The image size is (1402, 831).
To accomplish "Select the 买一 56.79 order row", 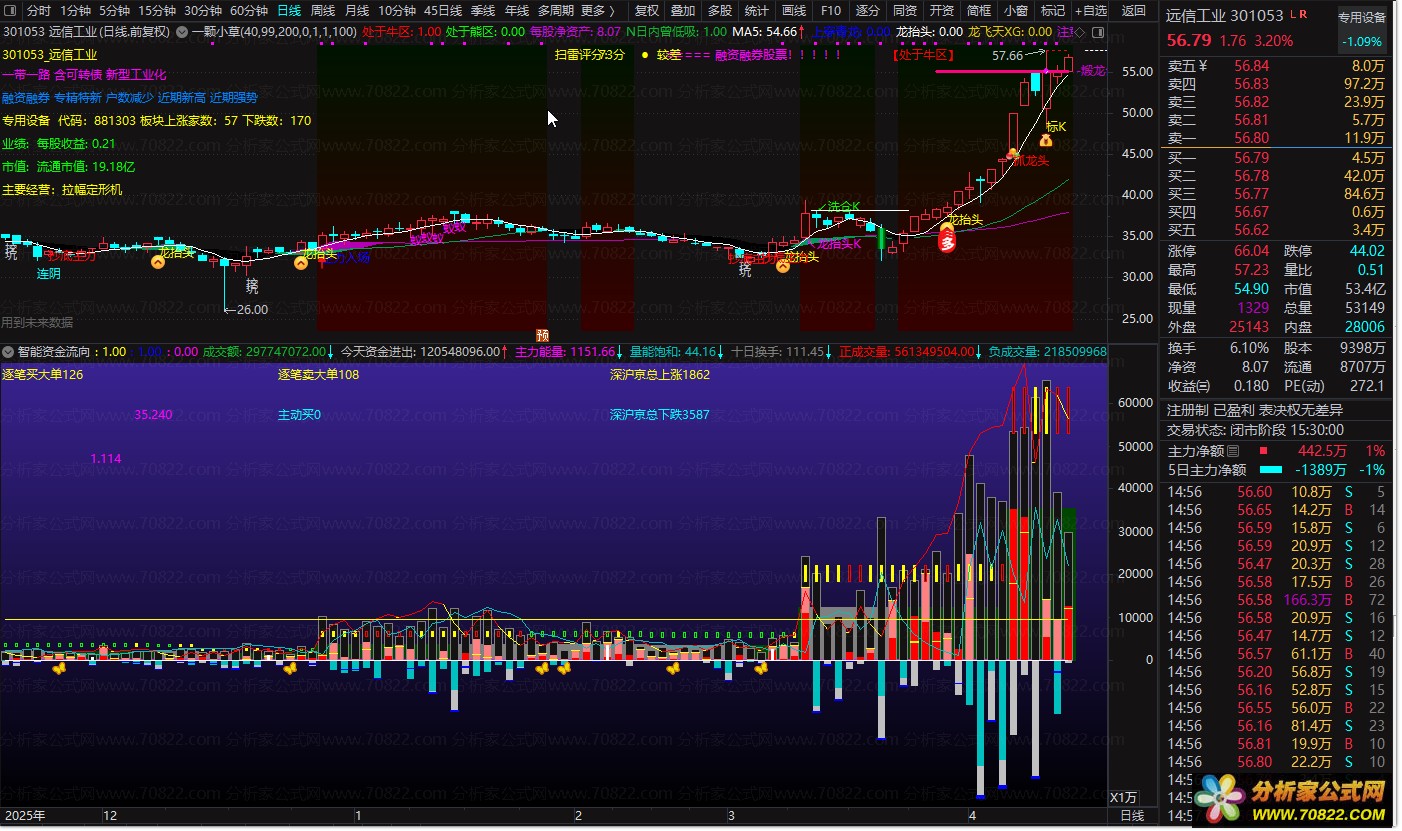I will 1276,158.
